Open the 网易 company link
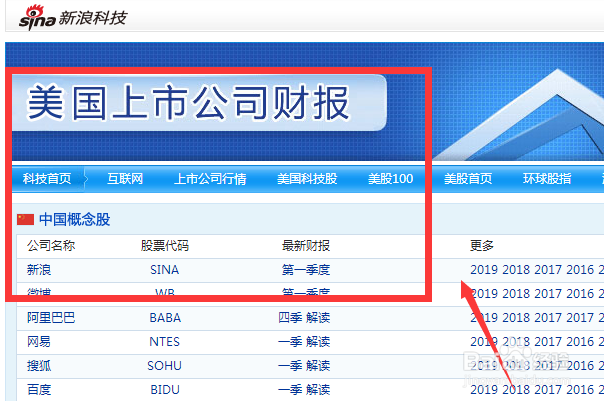Viewport: 604px width, 401px height. [x=39, y=342]
